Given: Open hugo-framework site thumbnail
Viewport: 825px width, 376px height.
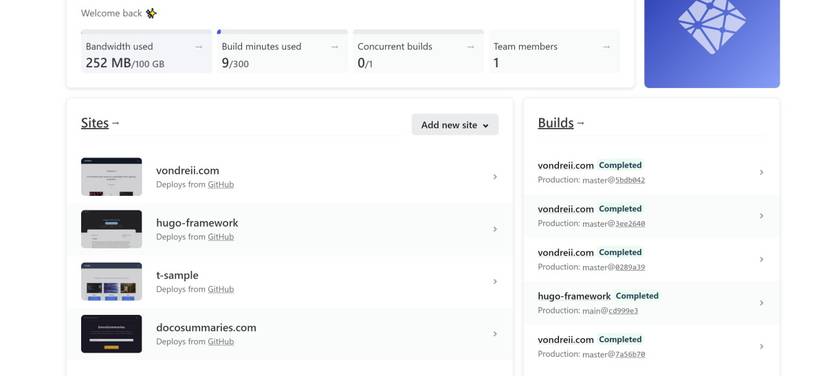Looking at the screenshot, I should click(x=112, y=229).
